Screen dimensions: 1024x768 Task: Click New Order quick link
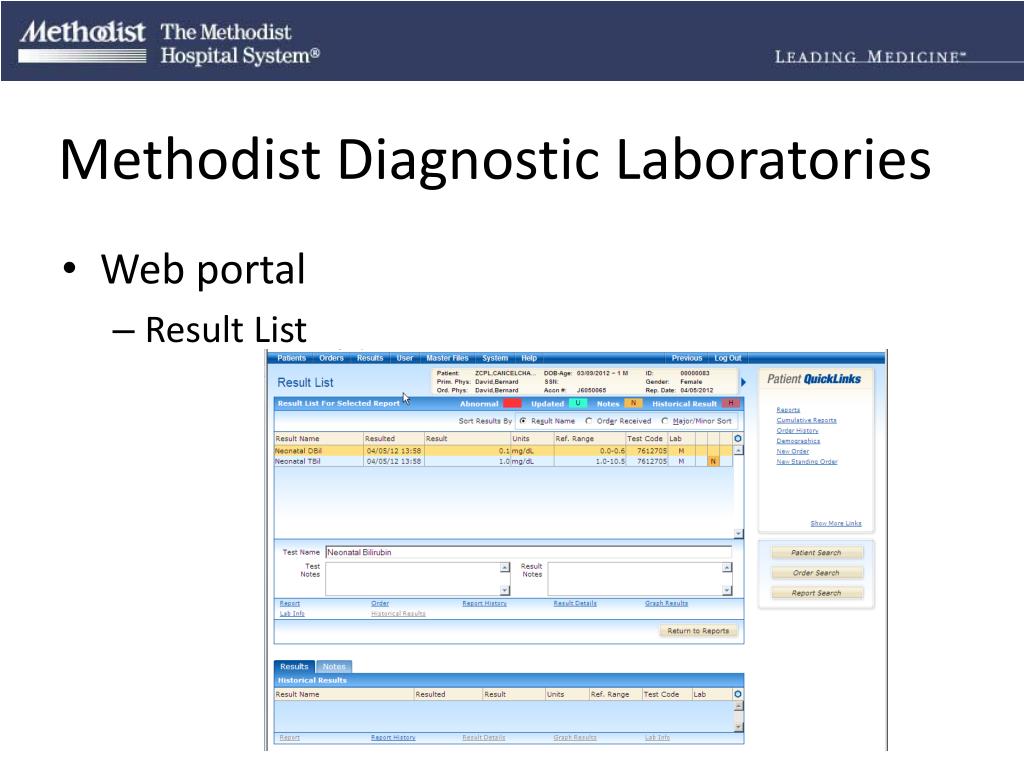pos(793,451)
